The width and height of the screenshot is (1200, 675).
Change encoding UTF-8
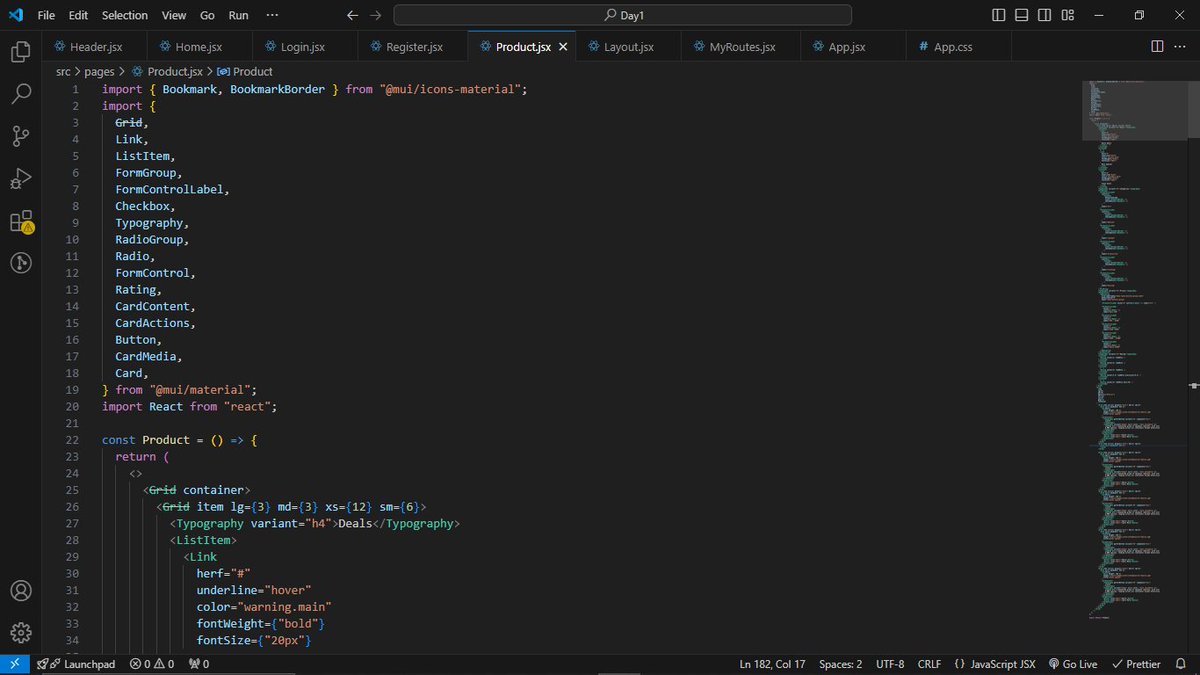point(889,664)
